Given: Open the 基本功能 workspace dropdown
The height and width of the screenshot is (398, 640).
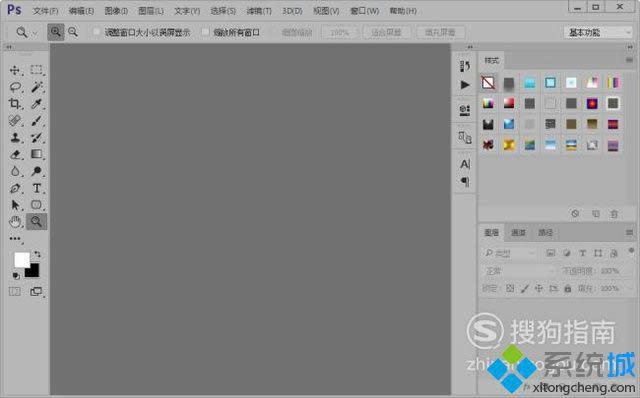Looking at the screenshot, I should coord(598,32).
